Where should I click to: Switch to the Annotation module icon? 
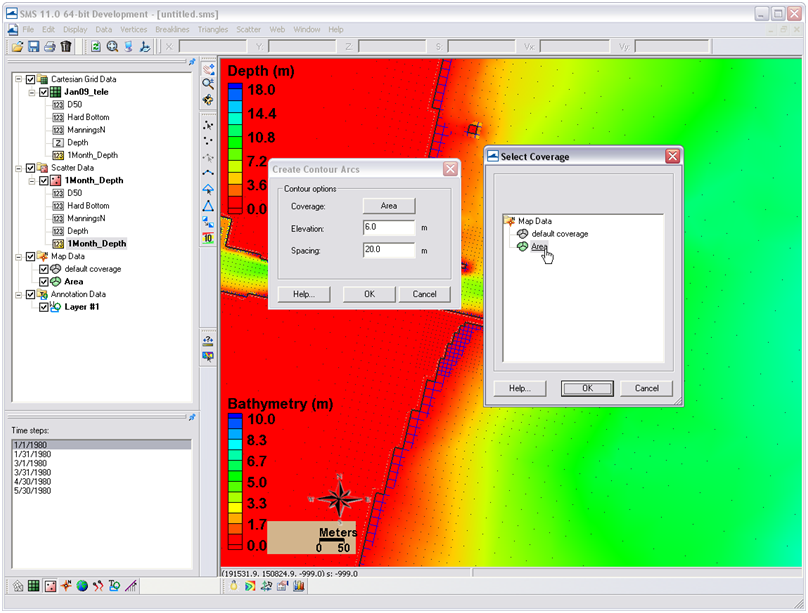114,586
